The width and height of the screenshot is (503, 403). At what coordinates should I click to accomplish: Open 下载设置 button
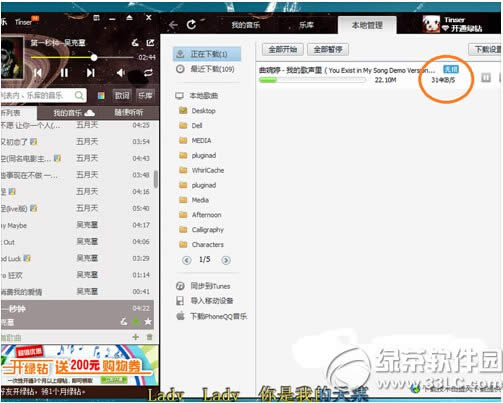486,50
